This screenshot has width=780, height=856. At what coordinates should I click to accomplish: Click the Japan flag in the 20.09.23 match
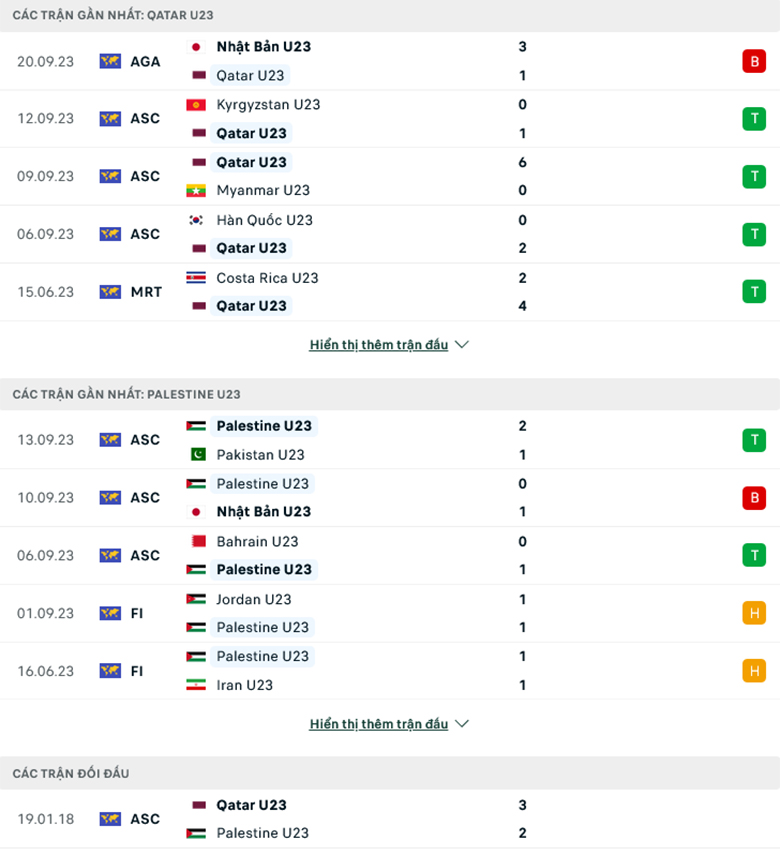click(x=196, y=47)
